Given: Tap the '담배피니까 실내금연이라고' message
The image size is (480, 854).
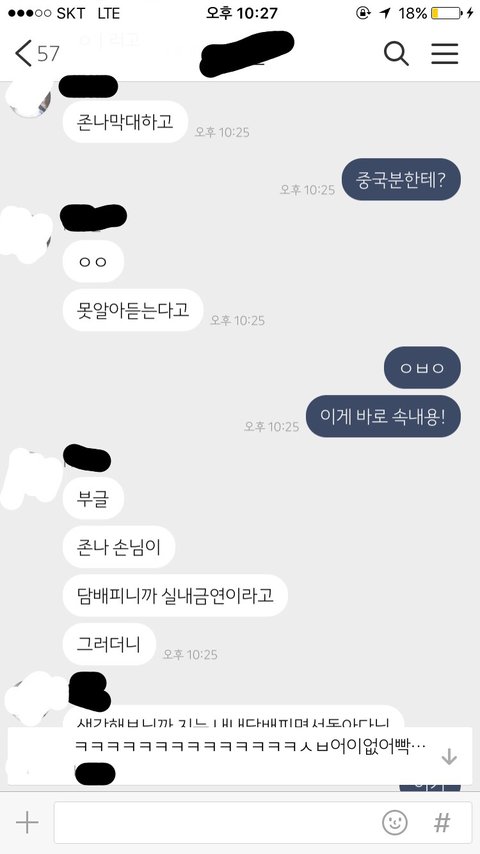Looking at the screenshot, I should 175,595.
